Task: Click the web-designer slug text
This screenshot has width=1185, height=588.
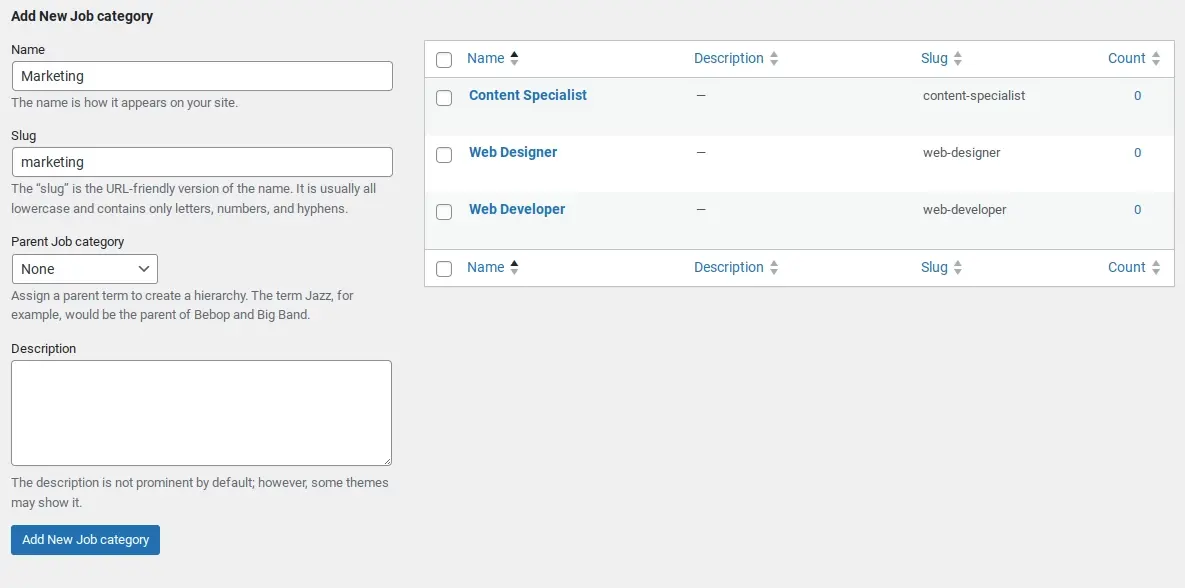Action: (961, 153)
